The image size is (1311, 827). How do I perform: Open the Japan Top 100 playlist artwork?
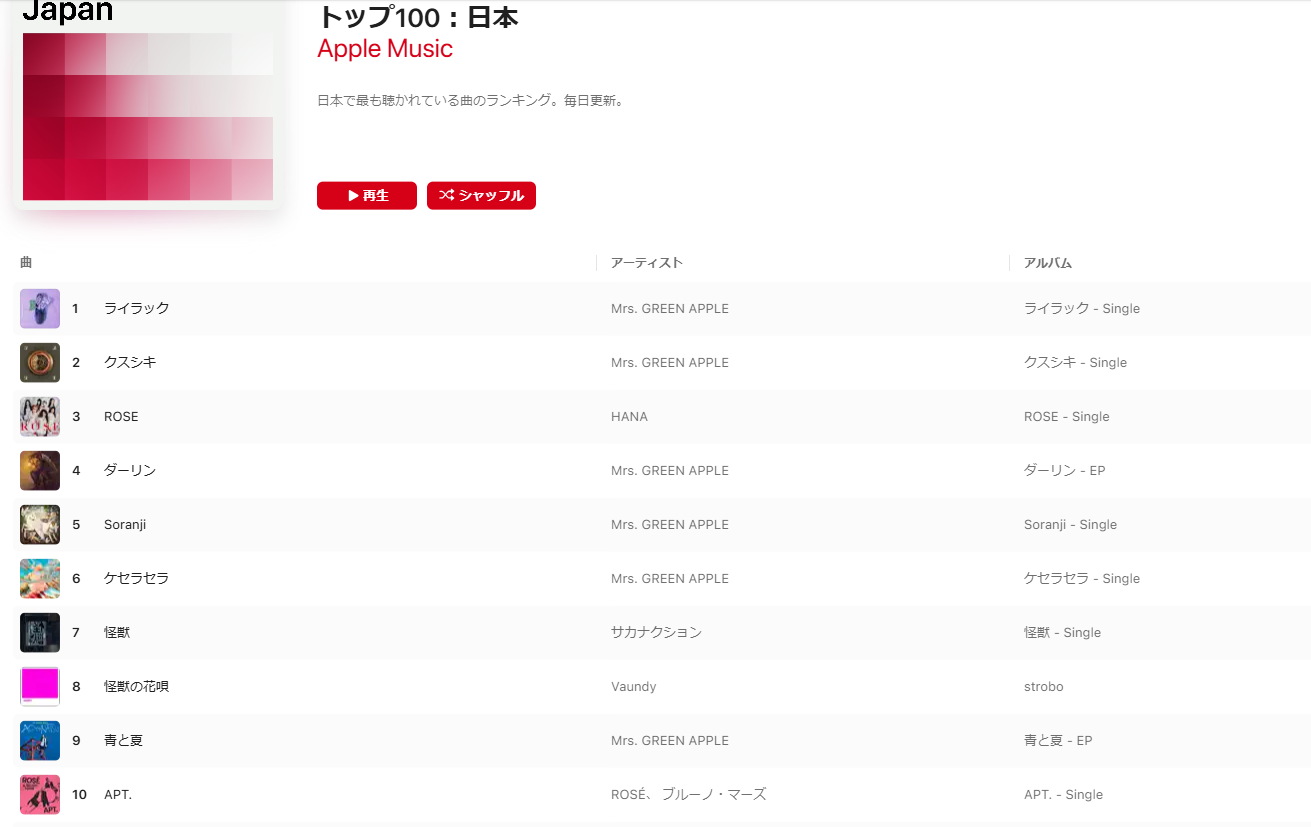click(x=148, y=105)
